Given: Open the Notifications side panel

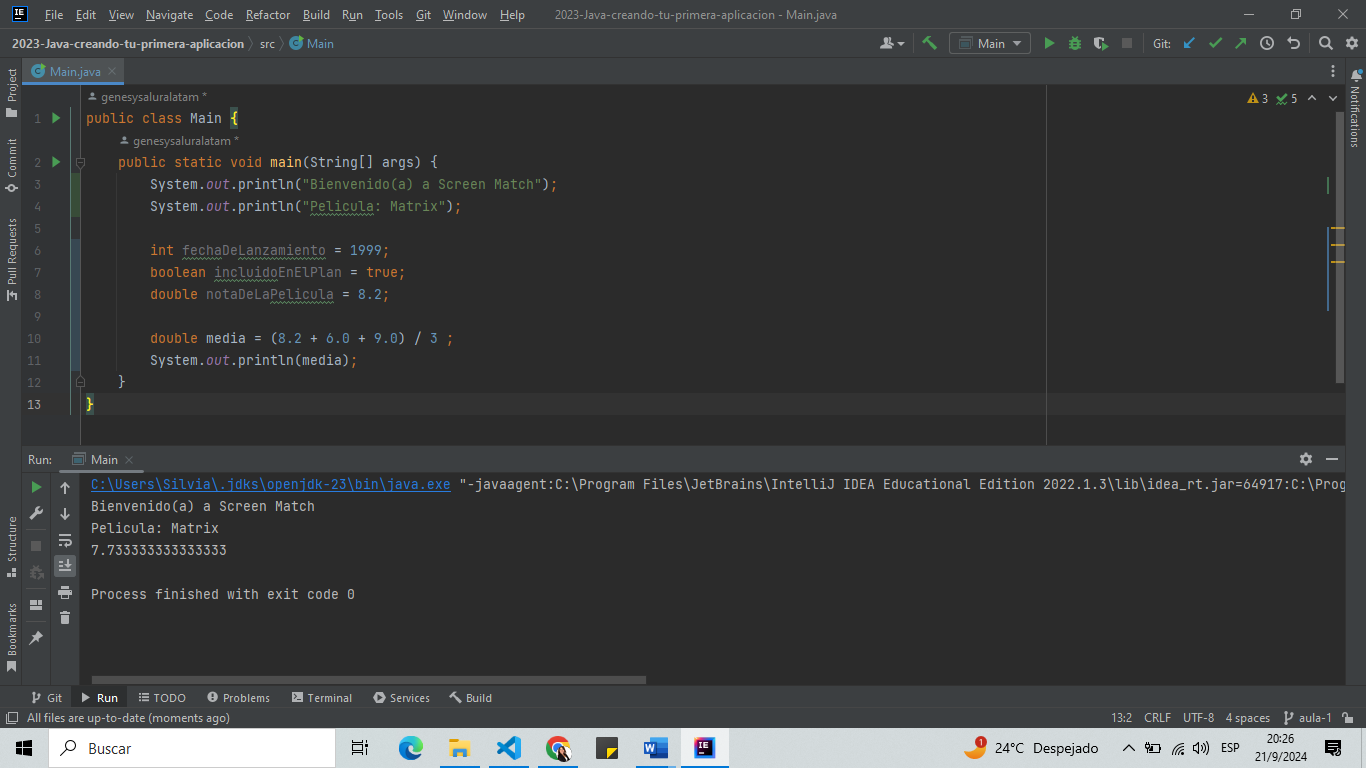Looking at the screenshot, I should point(1355,108).
